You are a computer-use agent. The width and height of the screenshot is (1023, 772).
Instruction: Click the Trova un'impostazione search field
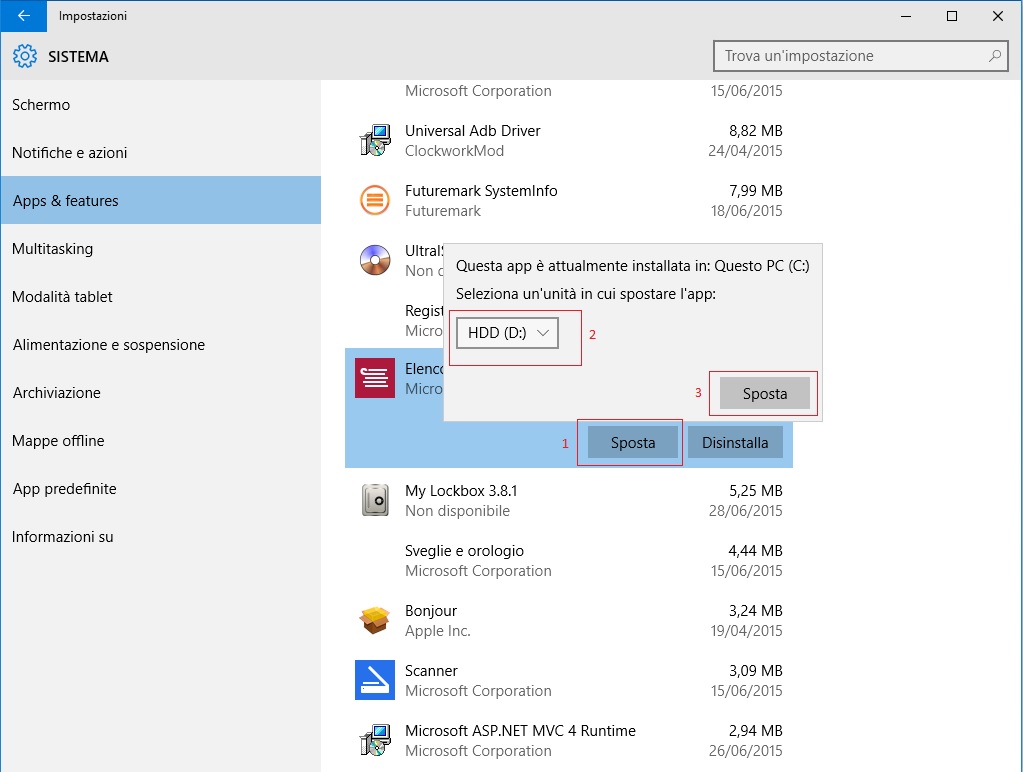(850, 56)
